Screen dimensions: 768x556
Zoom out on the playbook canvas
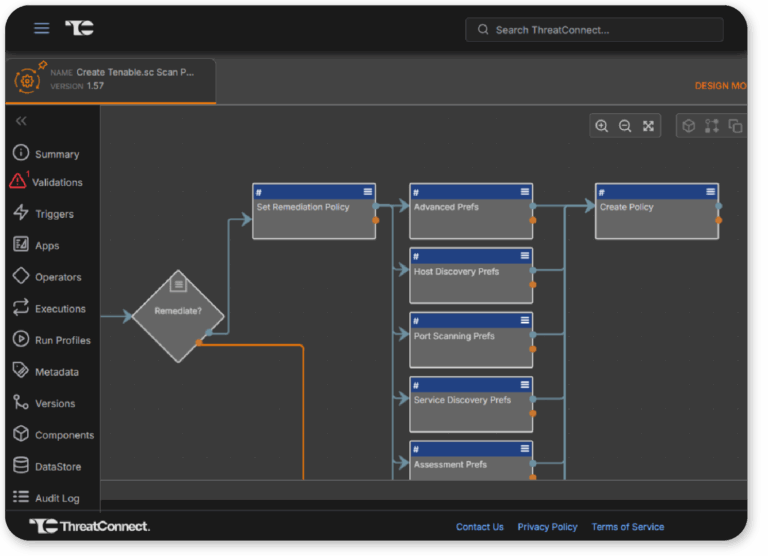pos(625,126)
